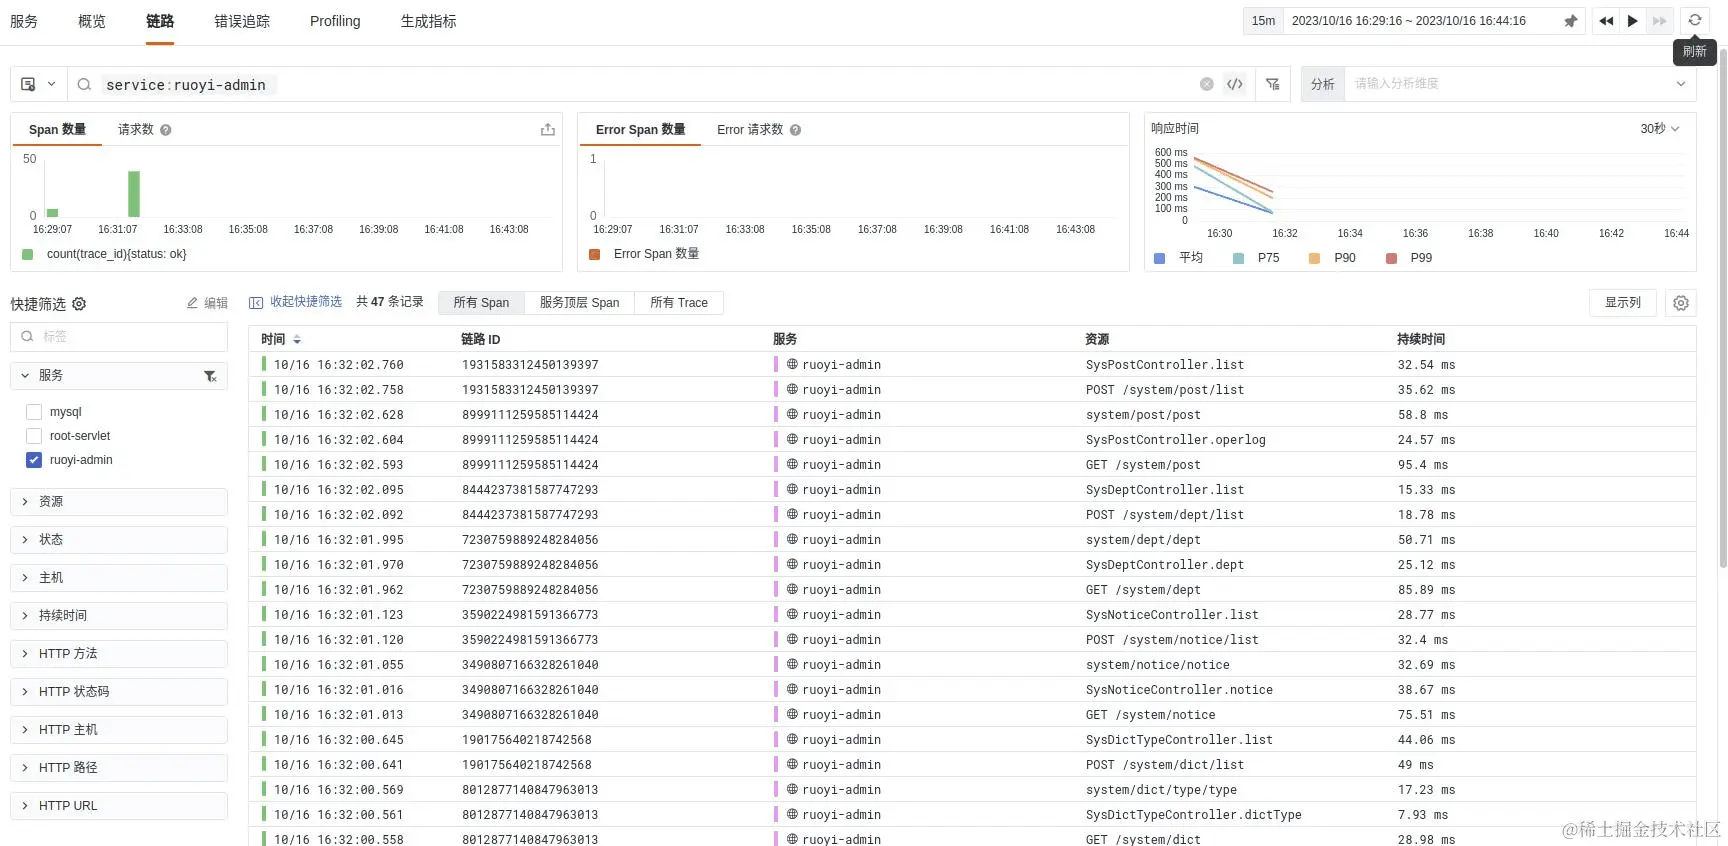Toggle the P75 legend series
This screenshot has height=846, width=1728.
pos(1256,258)
